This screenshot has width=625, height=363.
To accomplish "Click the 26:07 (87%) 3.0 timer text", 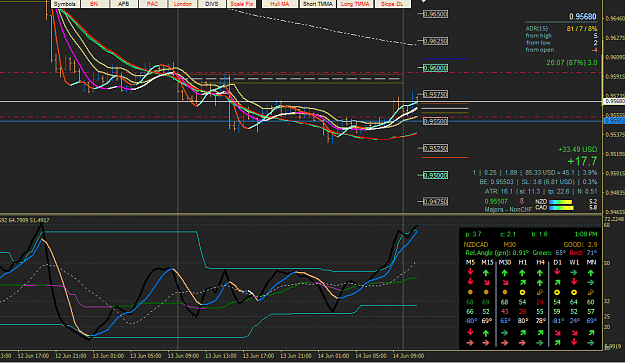I will coord(572,63).
